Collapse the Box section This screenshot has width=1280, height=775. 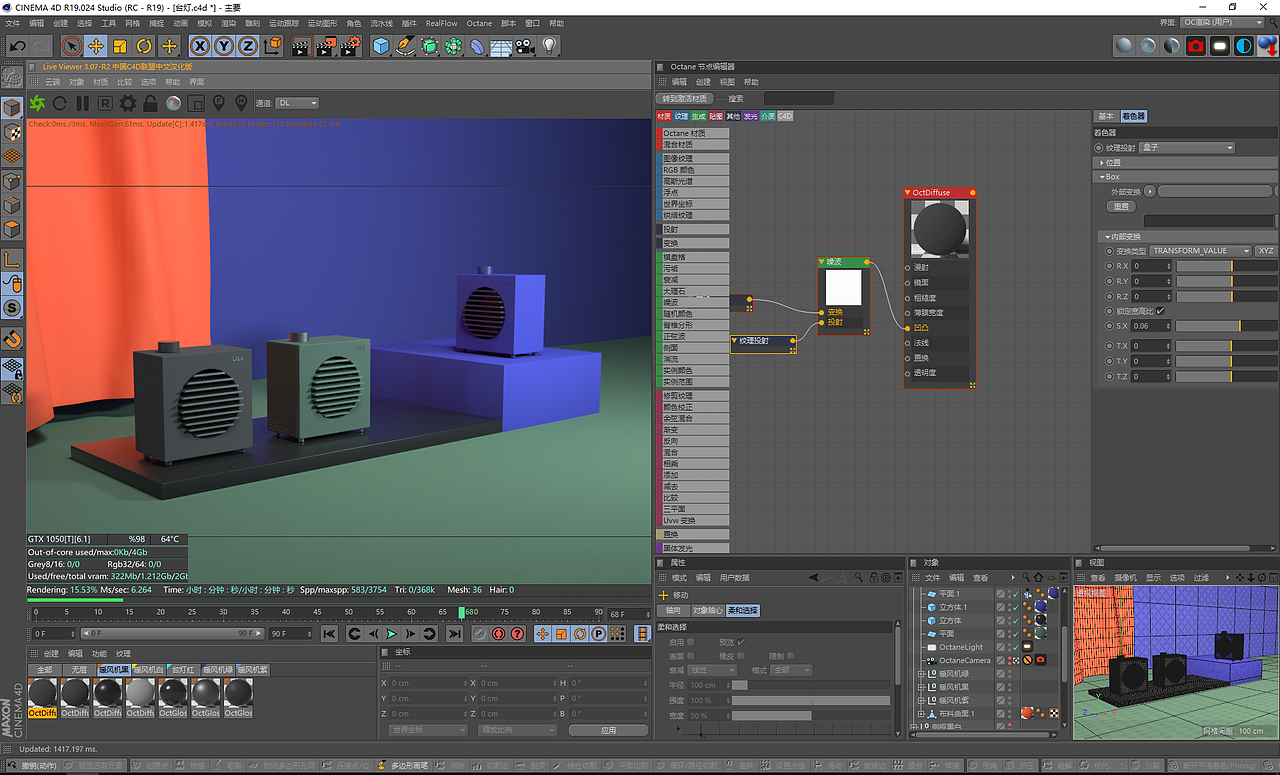tap(1102, 177)
